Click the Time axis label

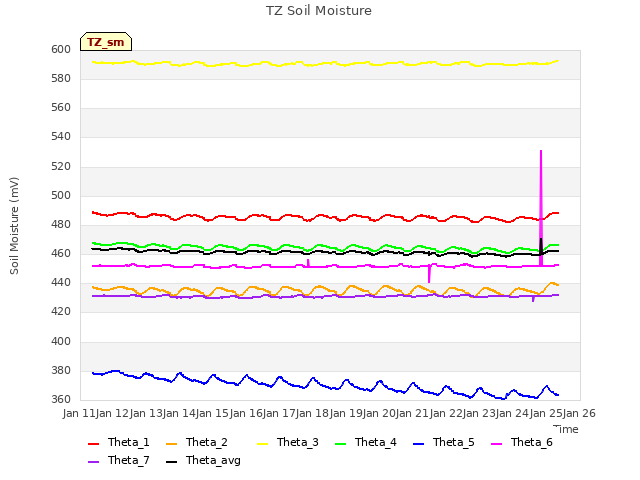coord(566,429)
